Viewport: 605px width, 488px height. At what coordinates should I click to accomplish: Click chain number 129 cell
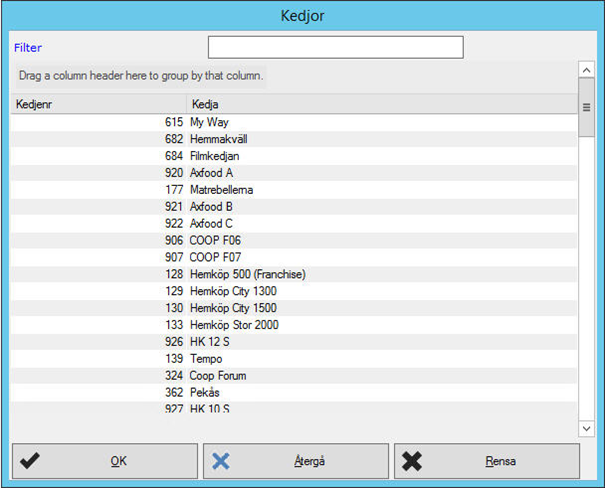coord(98,291)
